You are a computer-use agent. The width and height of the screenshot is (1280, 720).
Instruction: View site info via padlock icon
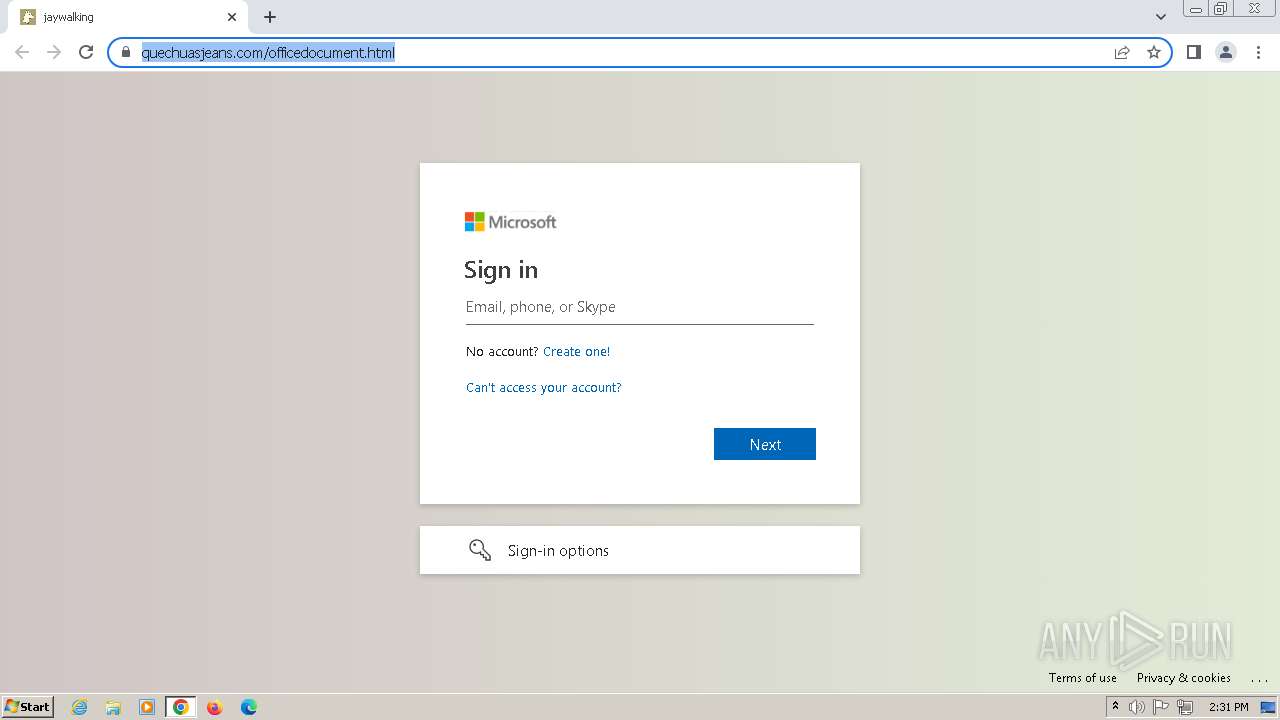(126, 52)
